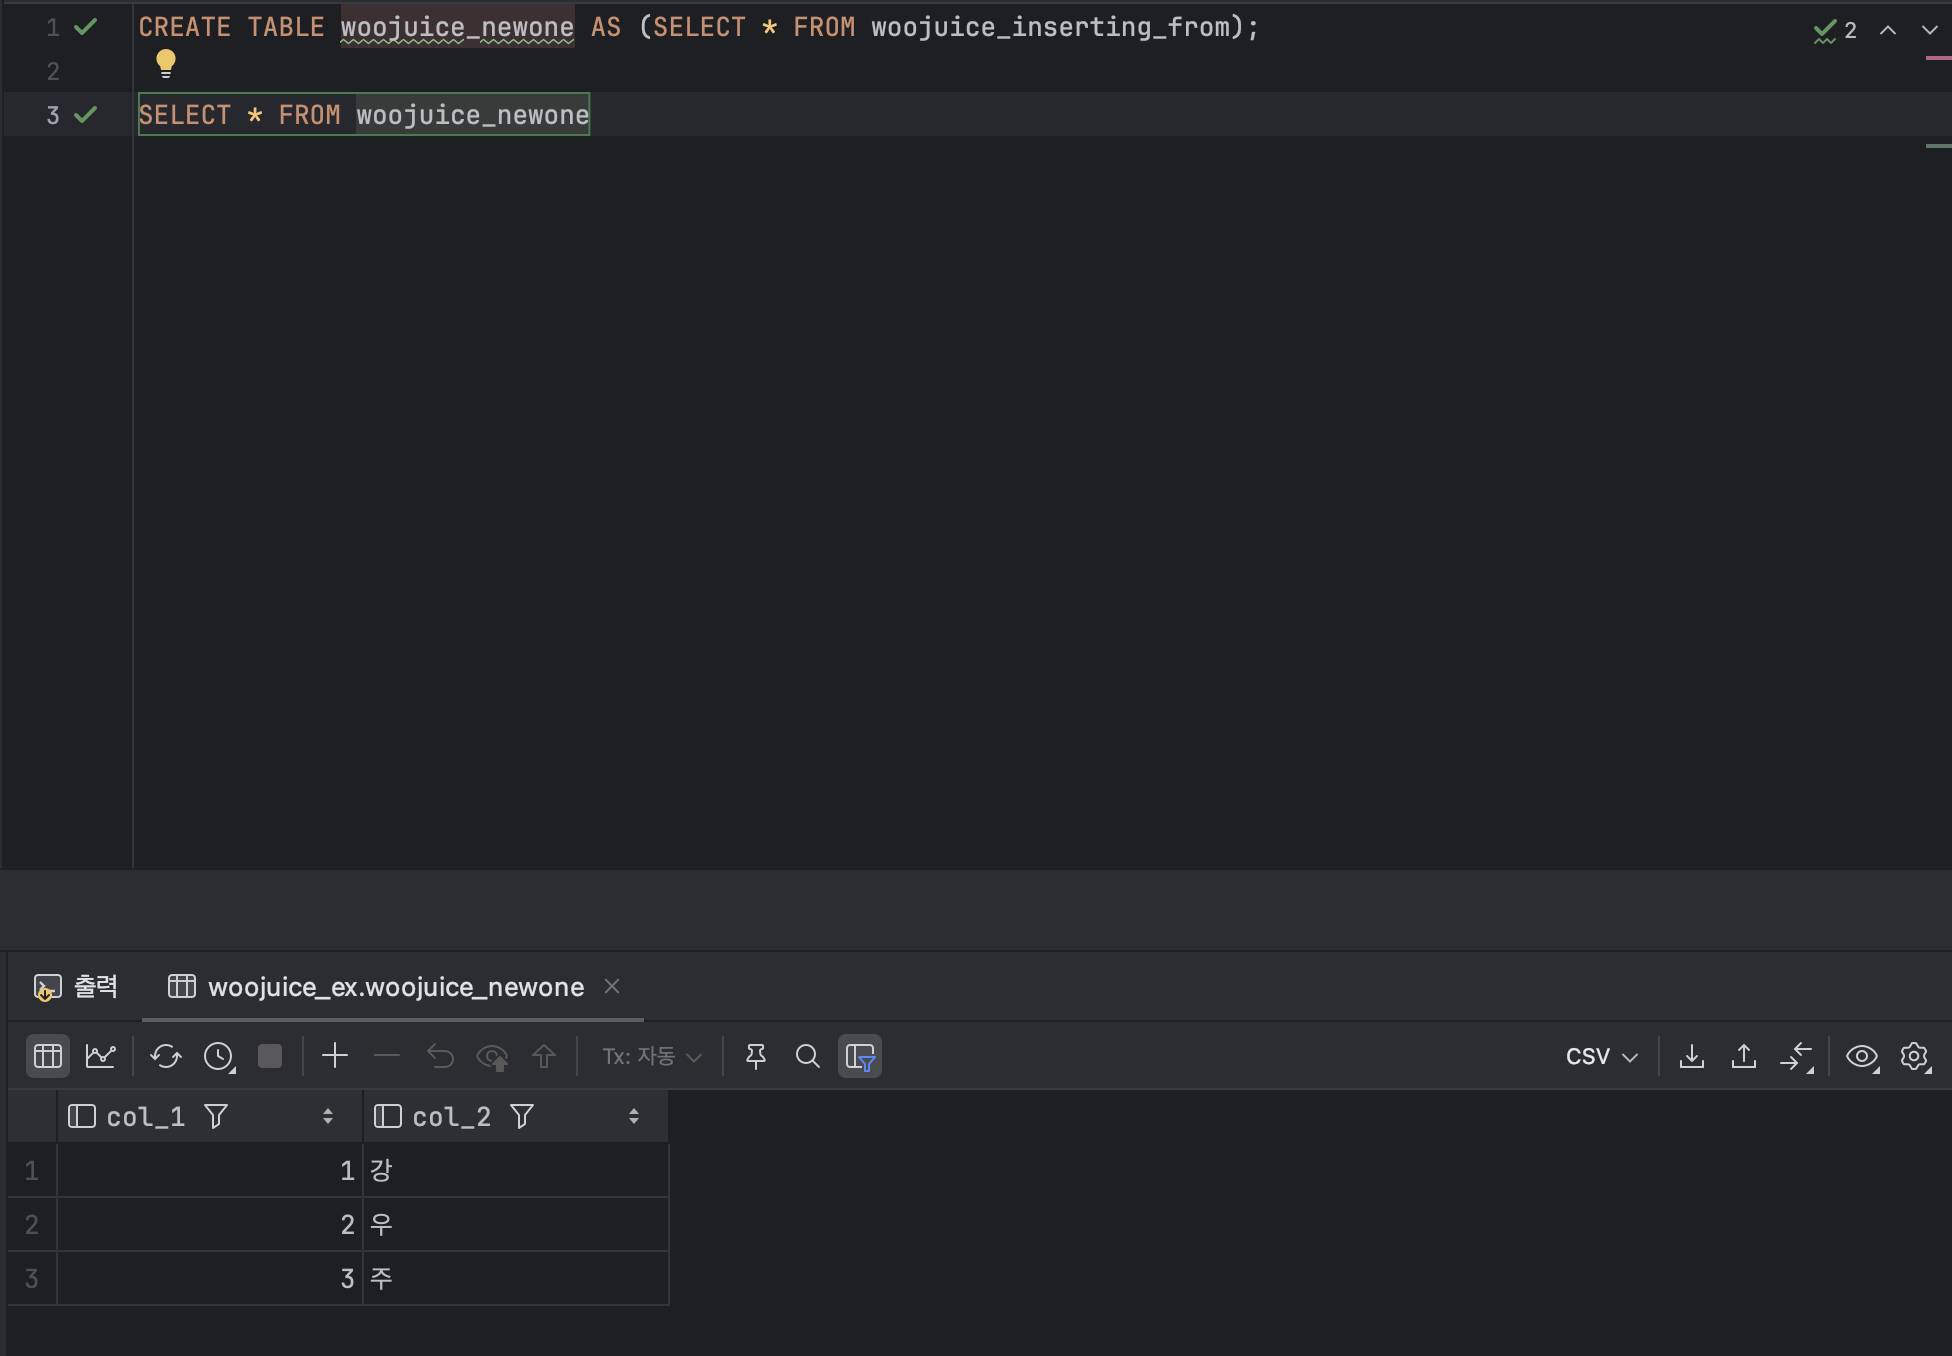Open the CSV data extractor dropdown
1952x1356 pixels.
pos(1602,1056)
